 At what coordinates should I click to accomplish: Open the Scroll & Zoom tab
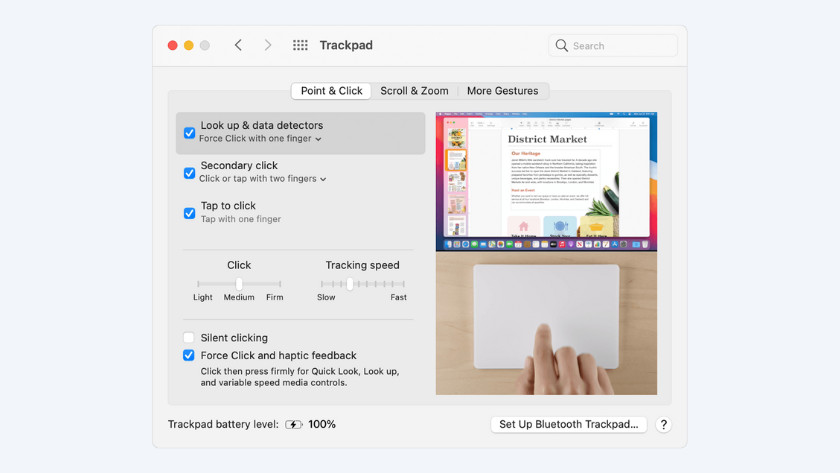point(414,91)
